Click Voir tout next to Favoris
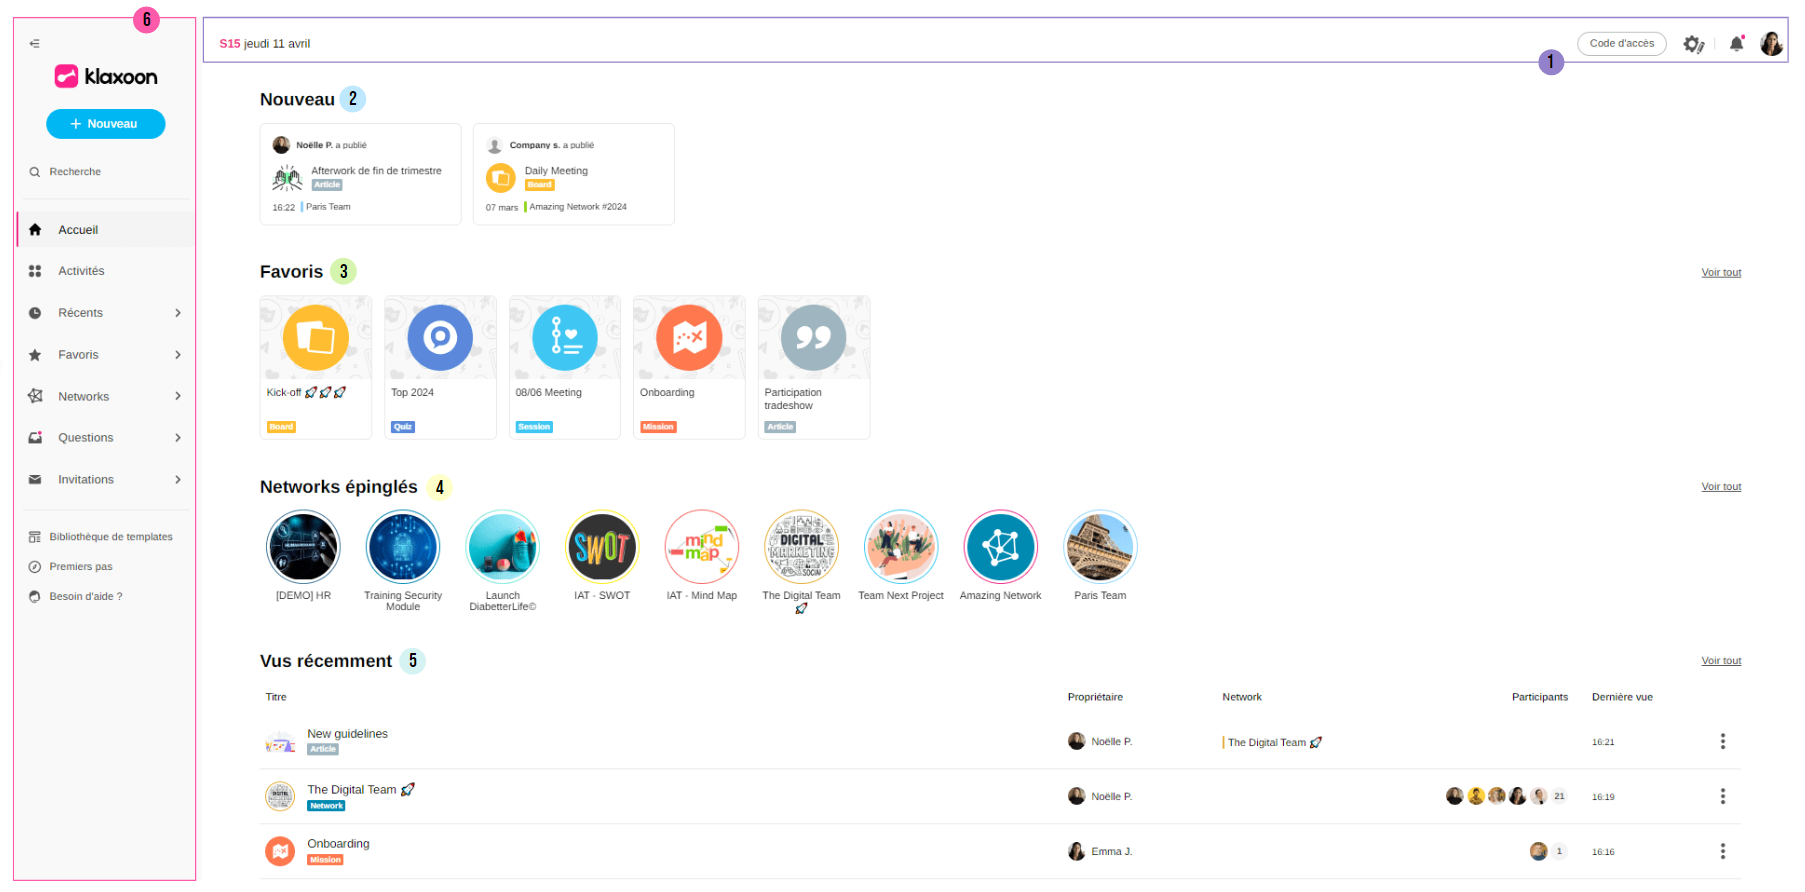 (1720, 272)
